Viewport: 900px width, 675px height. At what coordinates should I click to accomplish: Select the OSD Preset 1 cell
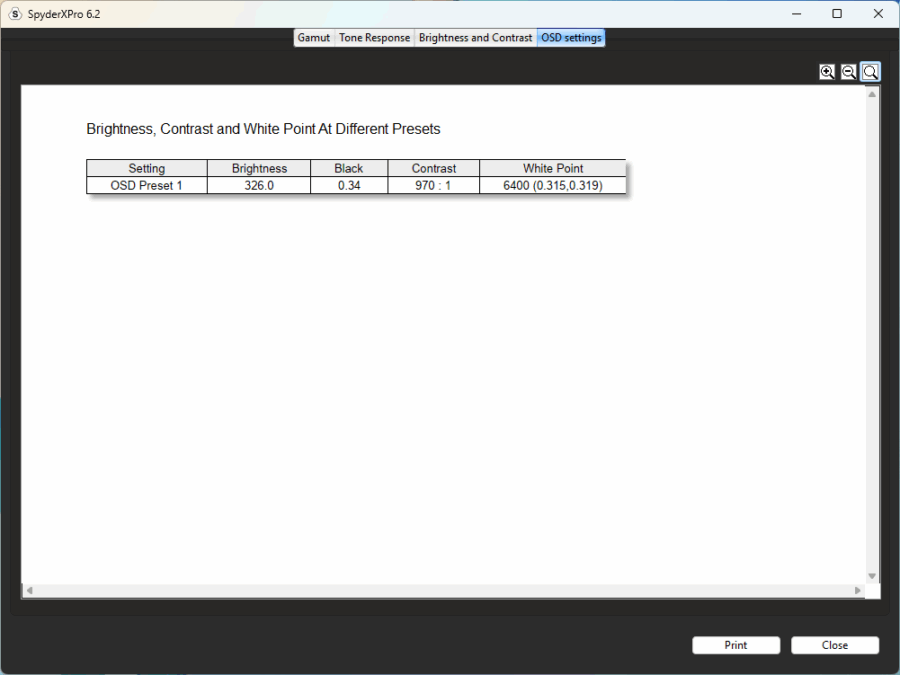147,185
